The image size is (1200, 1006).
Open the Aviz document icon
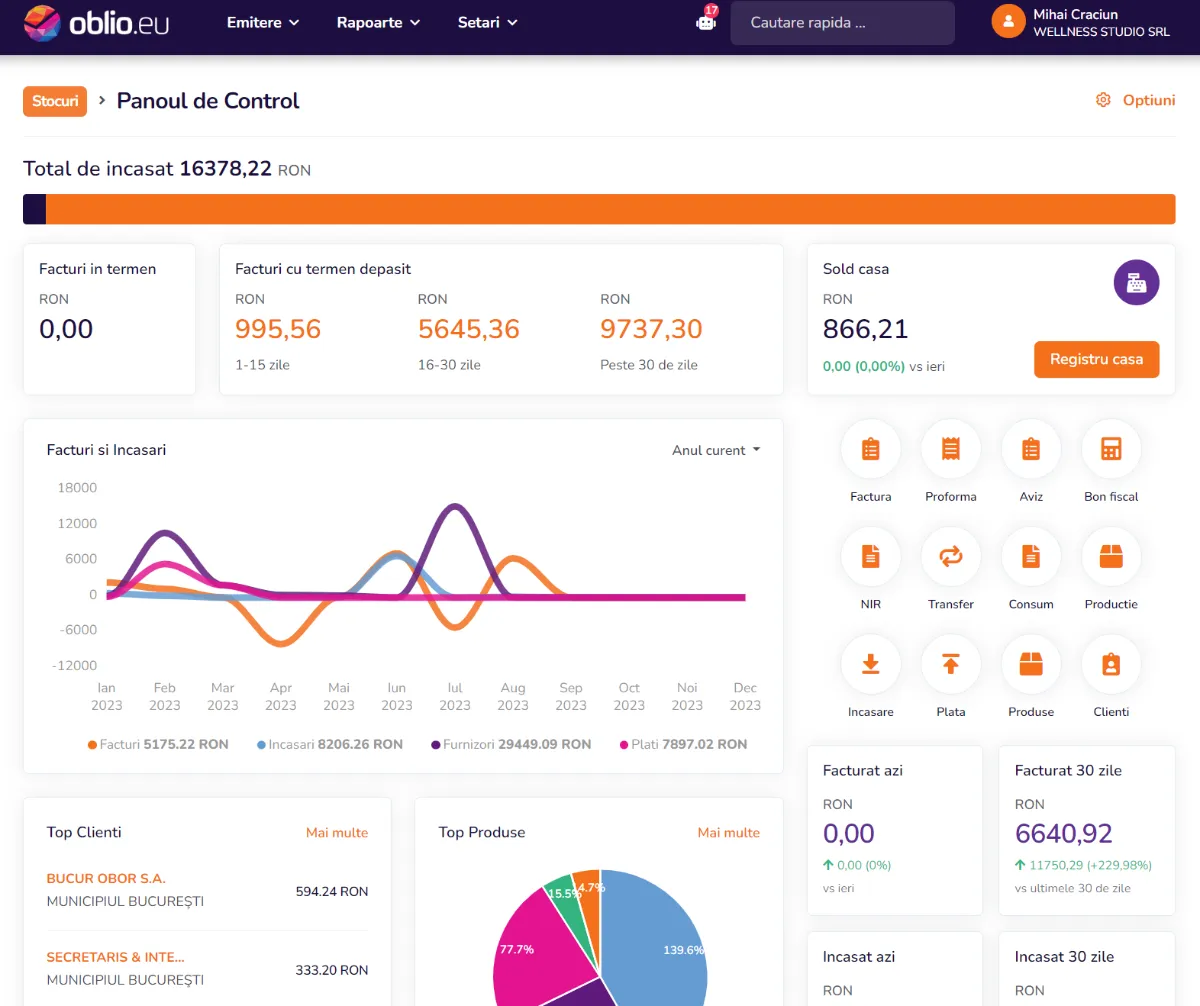coord(1031,450)
